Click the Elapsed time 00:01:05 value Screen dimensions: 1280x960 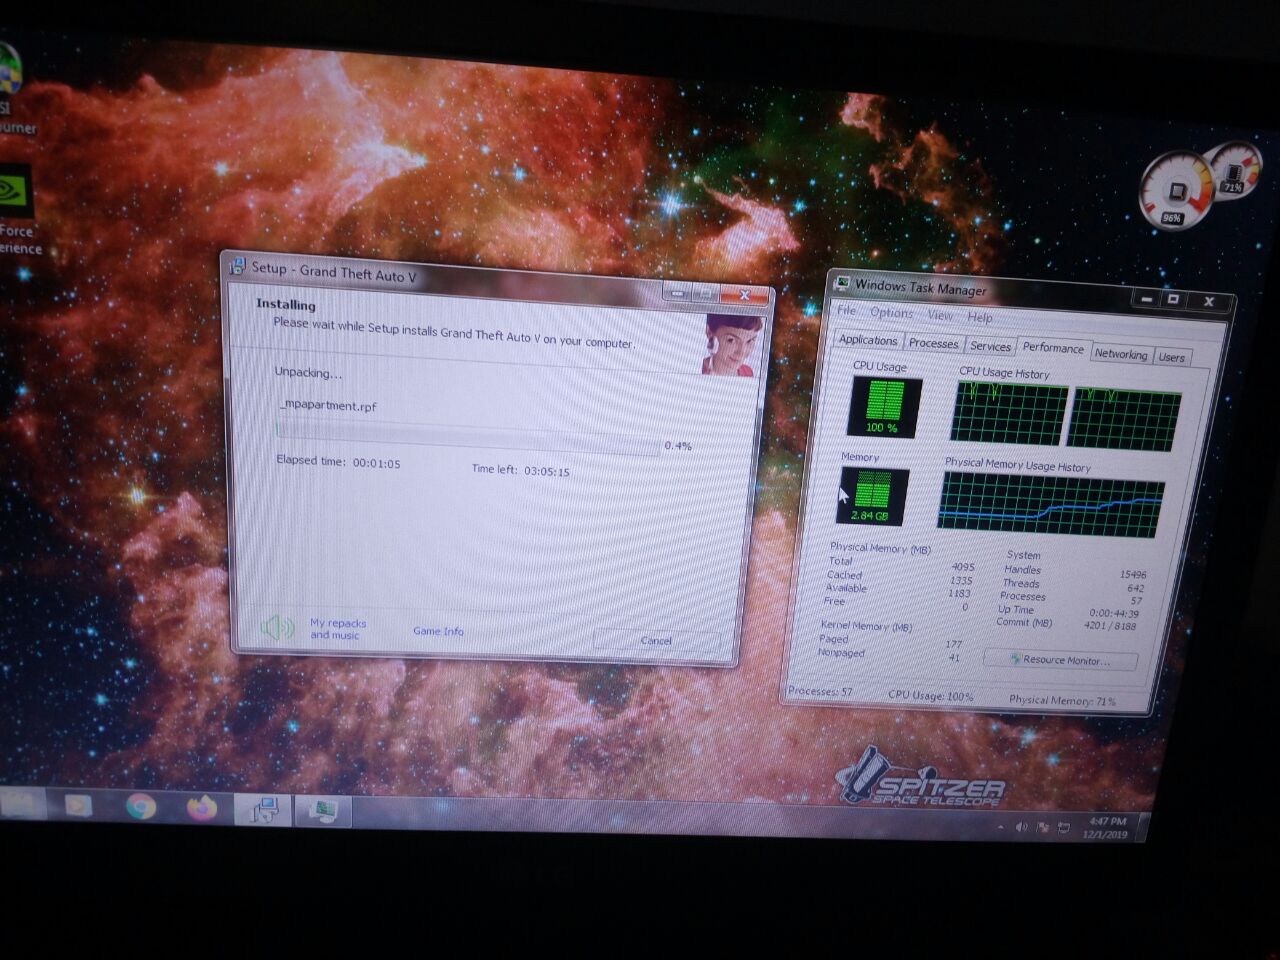376,463
